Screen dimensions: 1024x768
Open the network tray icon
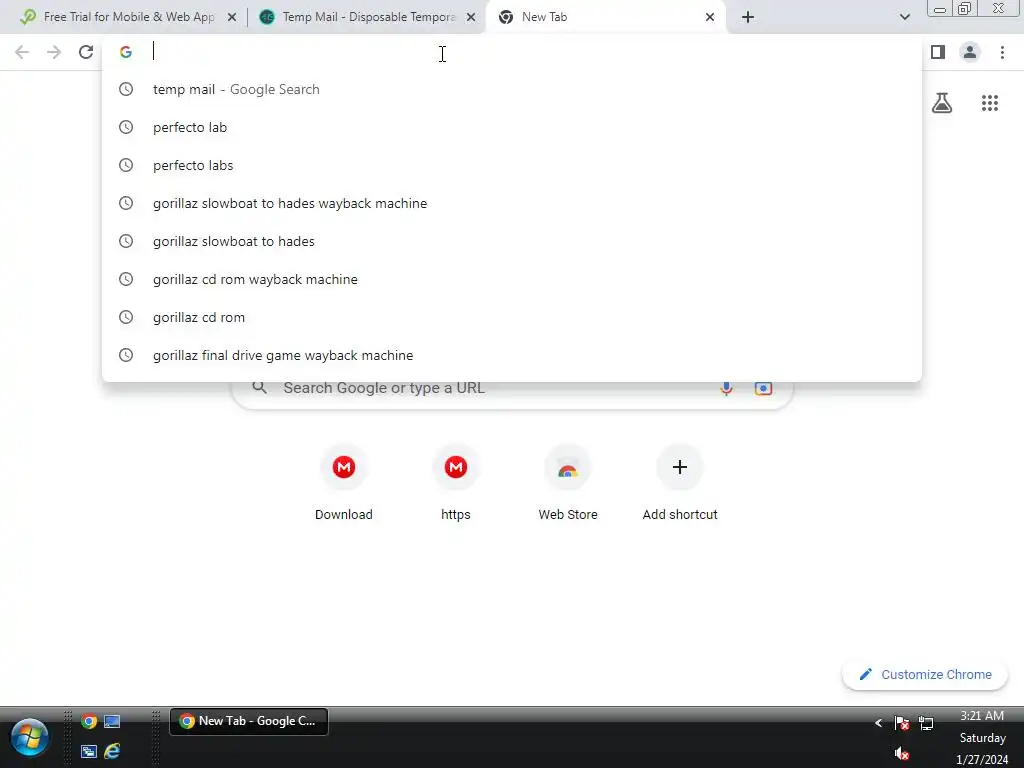926,723
